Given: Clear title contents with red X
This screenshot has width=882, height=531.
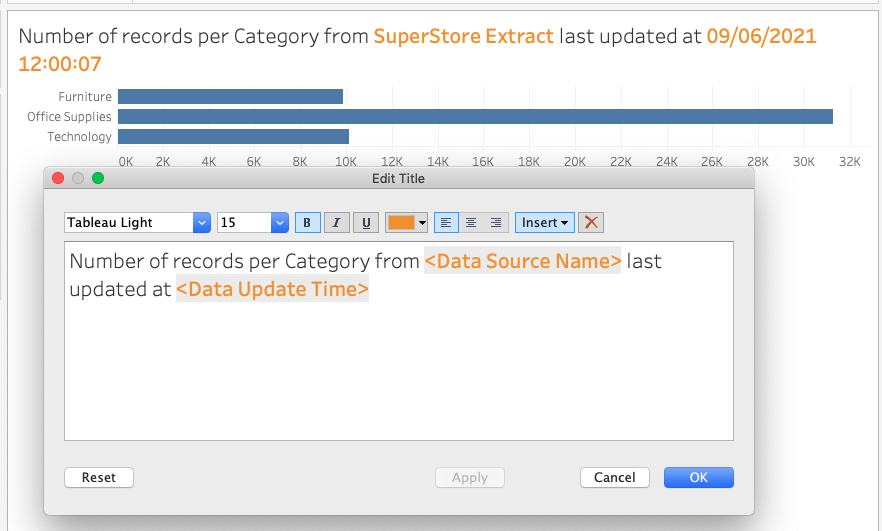Looking at the screenshot, I should click(x=591, y=223).
